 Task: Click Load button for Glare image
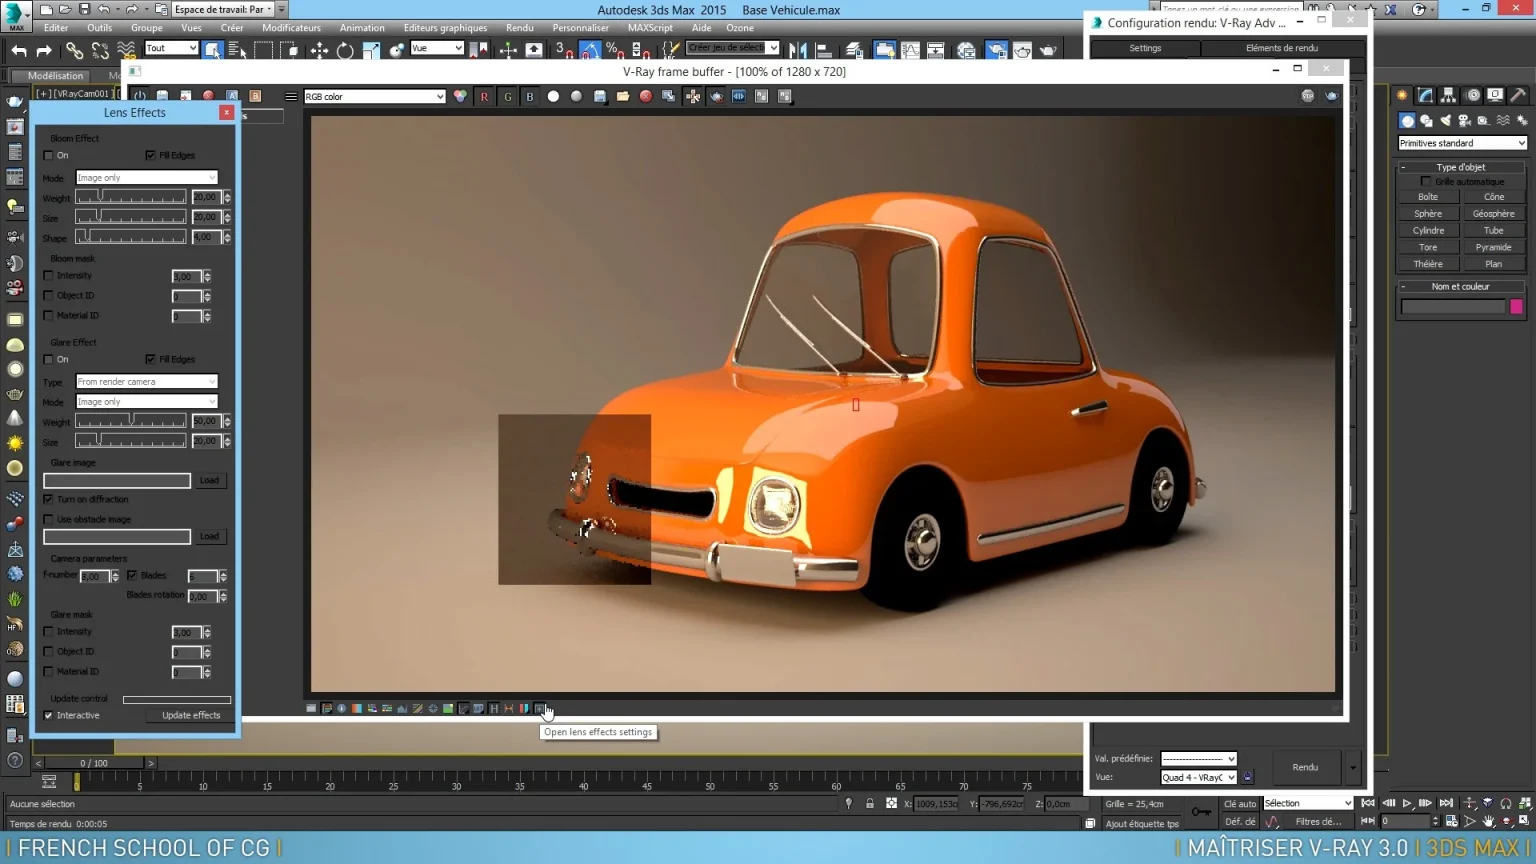[x=209, y=480]
